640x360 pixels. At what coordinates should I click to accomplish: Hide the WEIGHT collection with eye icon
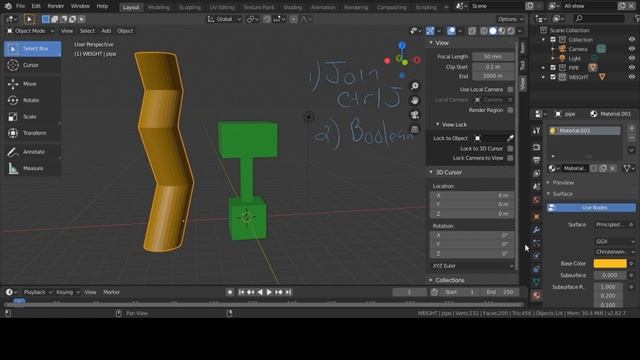point(631,77)
